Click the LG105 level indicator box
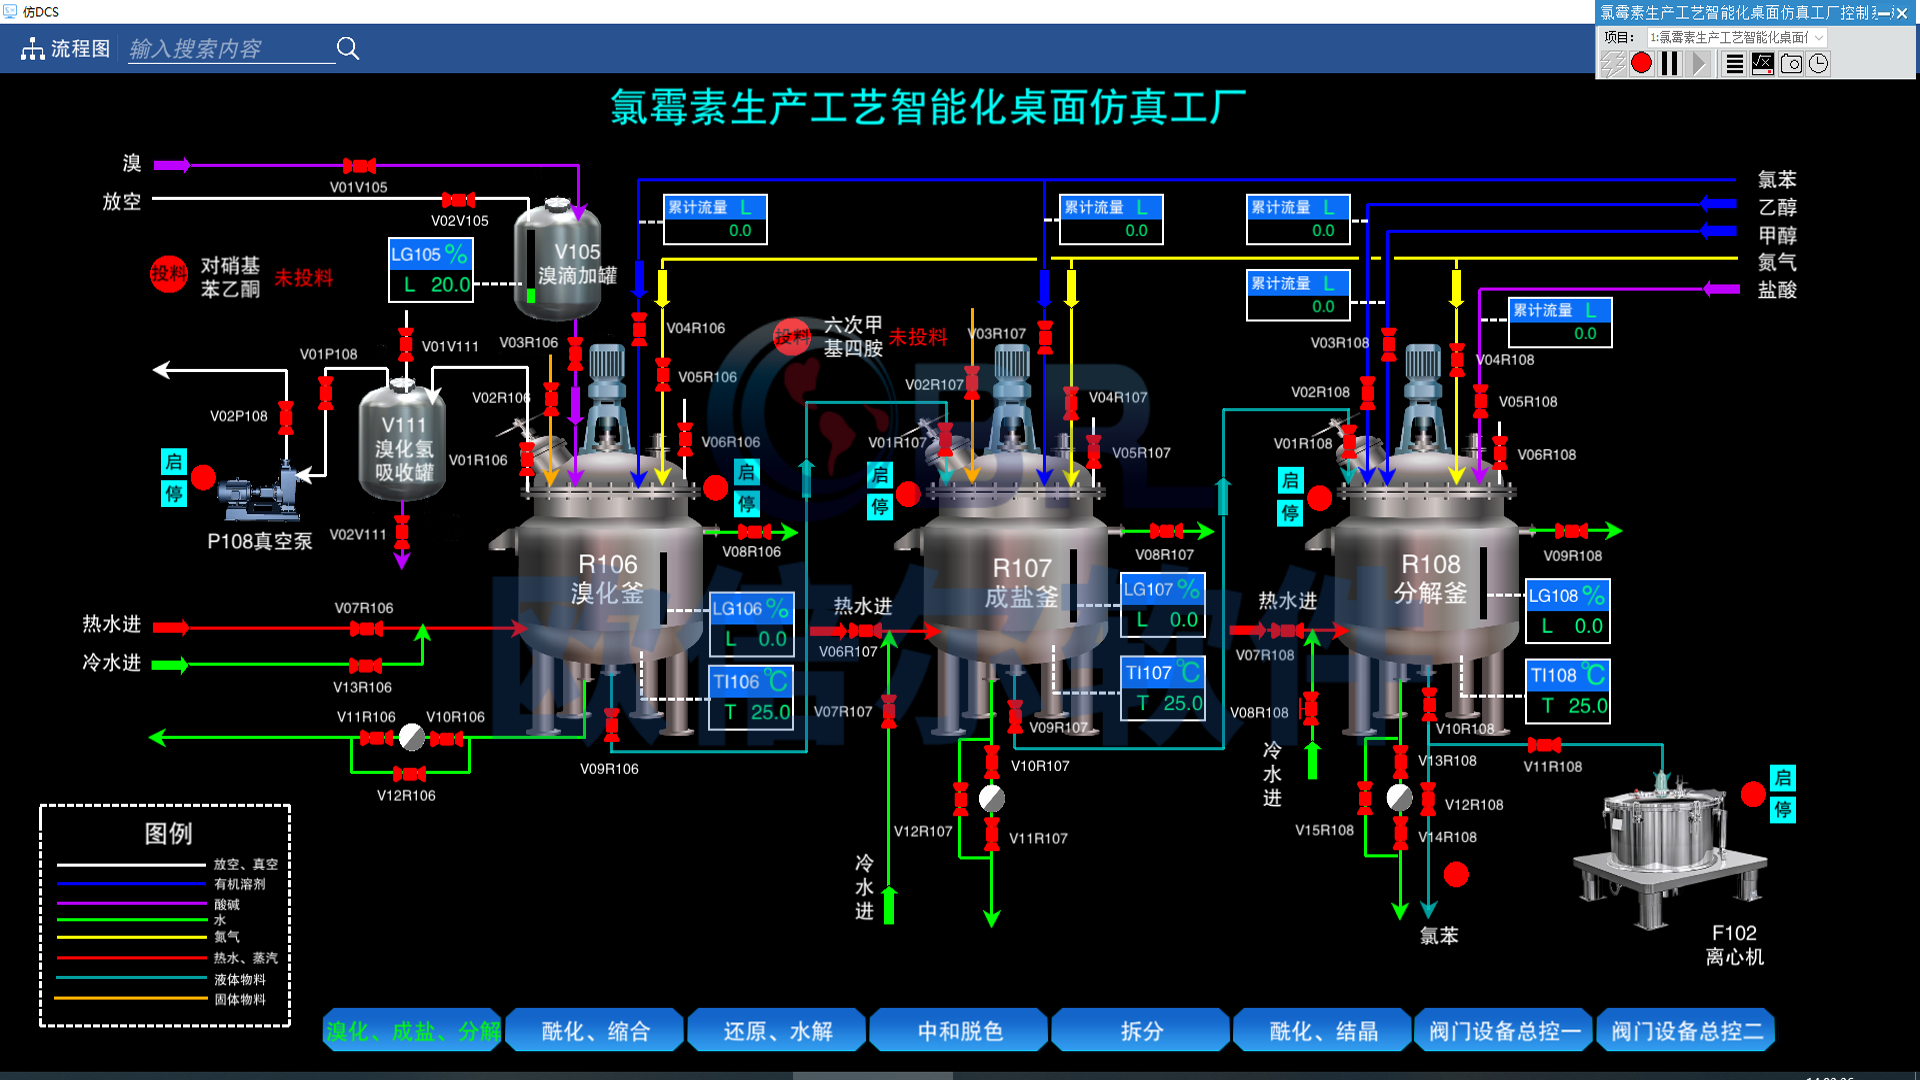This screenshot has width=1920, height=1080. point(430,270)
